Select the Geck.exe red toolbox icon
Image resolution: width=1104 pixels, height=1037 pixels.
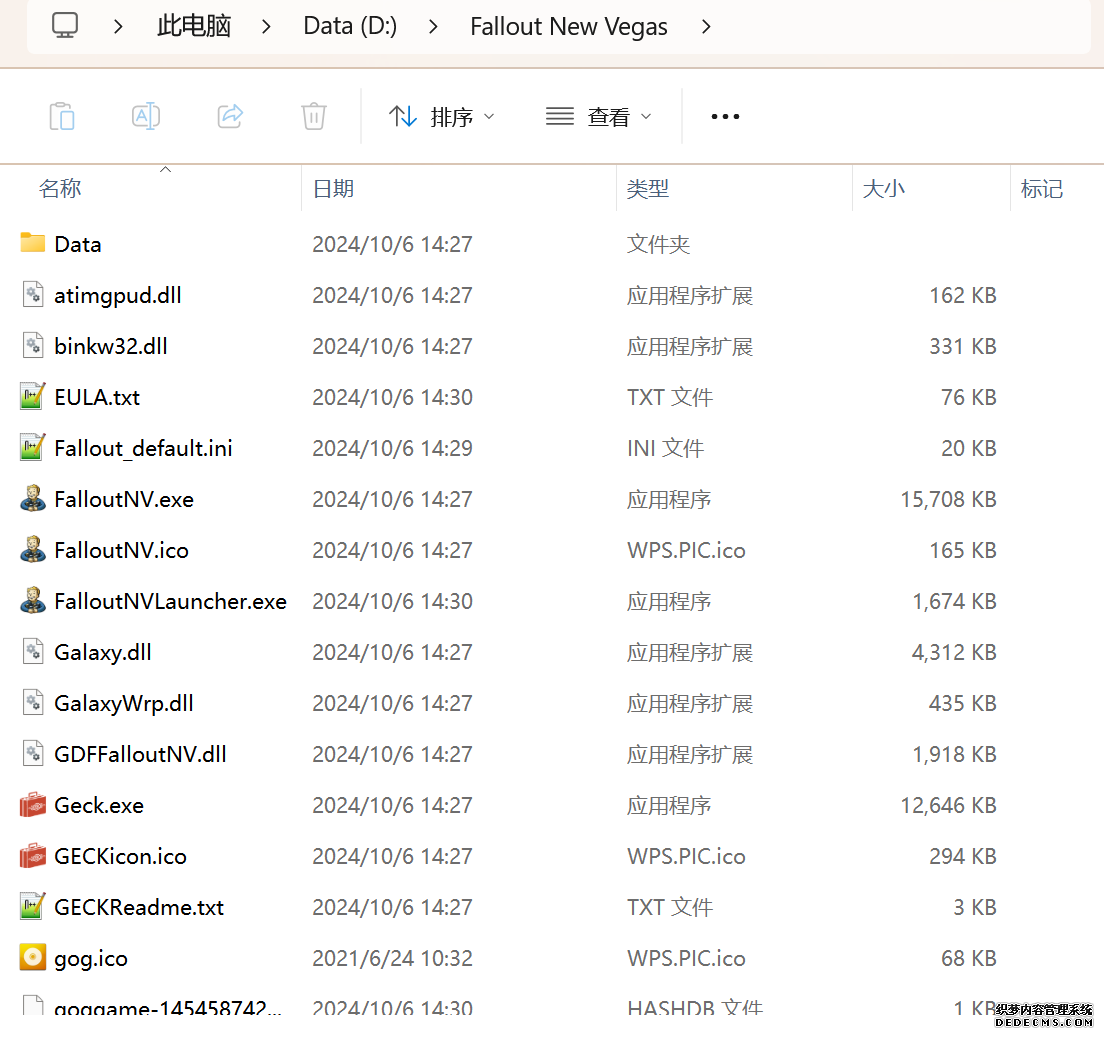click(x=33, y=805)
